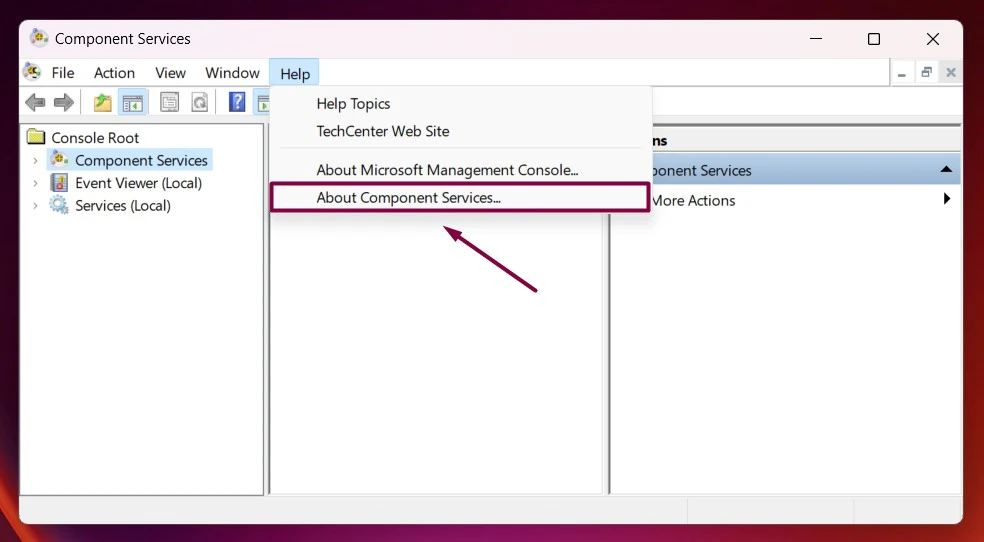
Task: Click the Console Root folder icon
Action: (36, 137)
